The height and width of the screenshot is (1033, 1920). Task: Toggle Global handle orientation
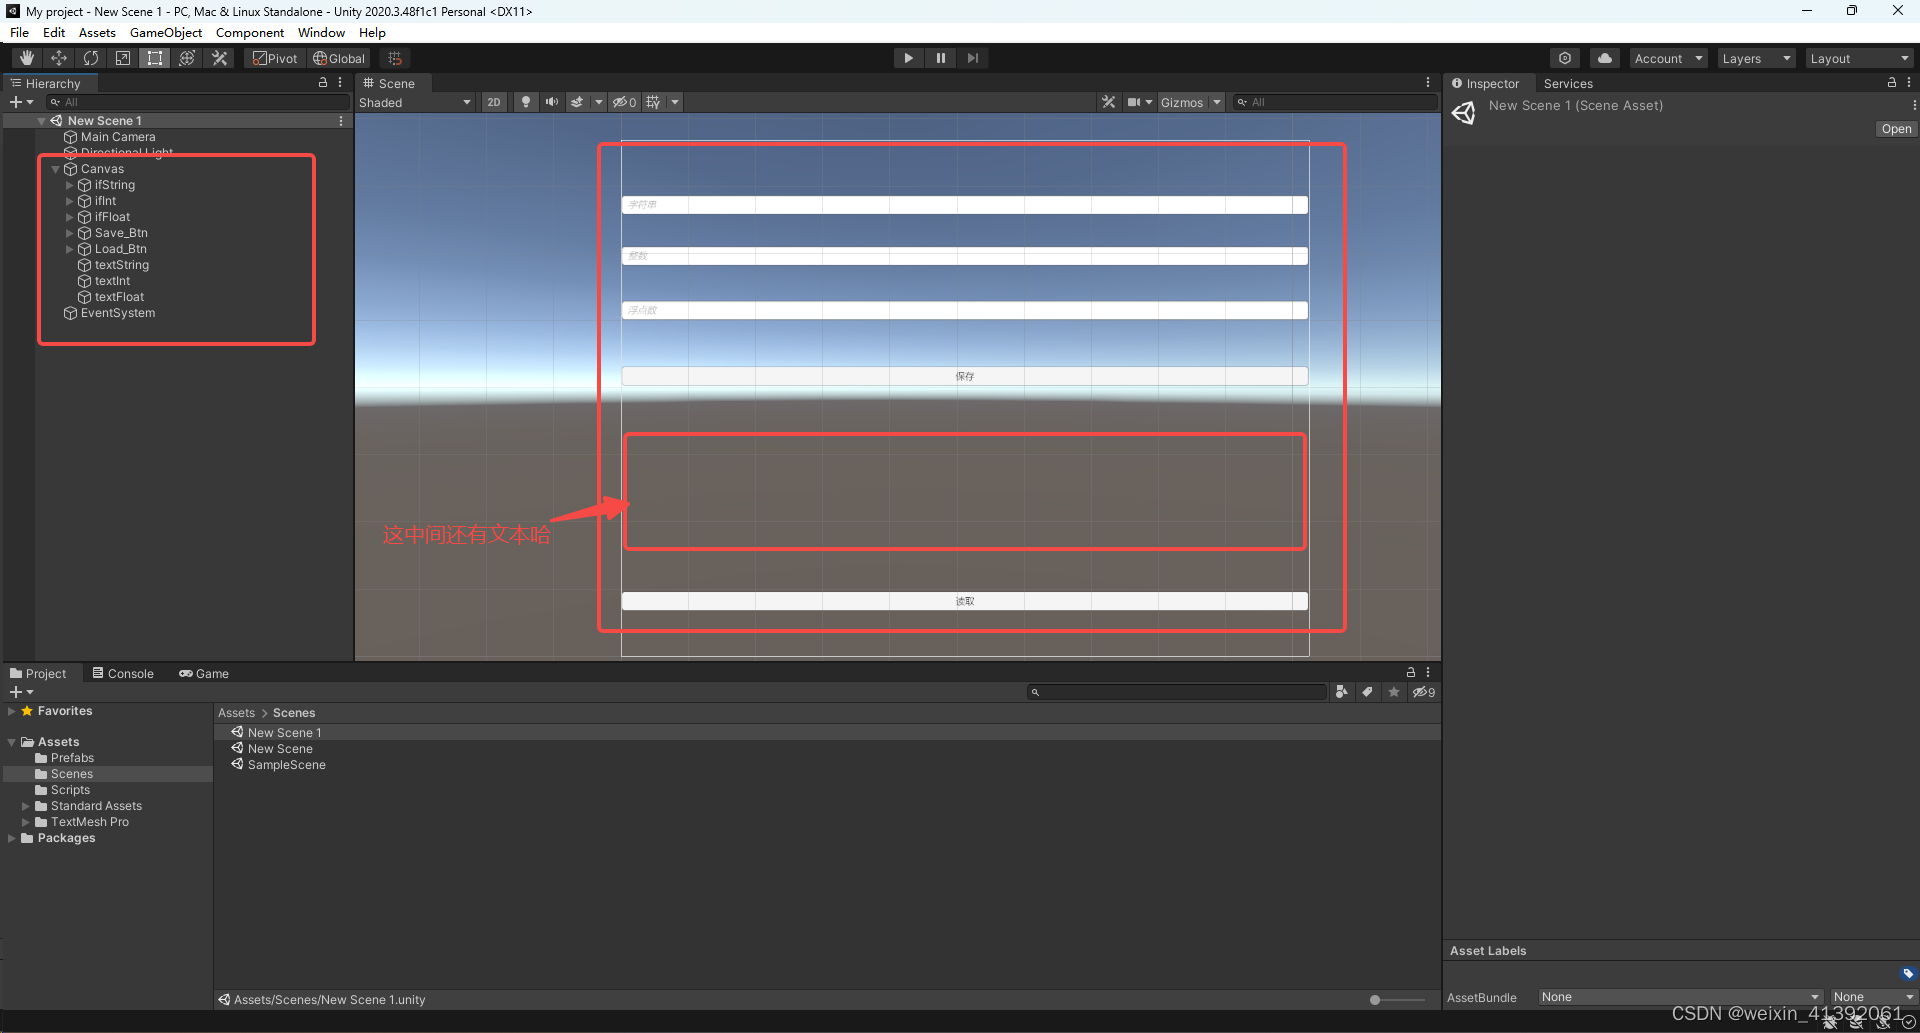[x=339, y=57]
